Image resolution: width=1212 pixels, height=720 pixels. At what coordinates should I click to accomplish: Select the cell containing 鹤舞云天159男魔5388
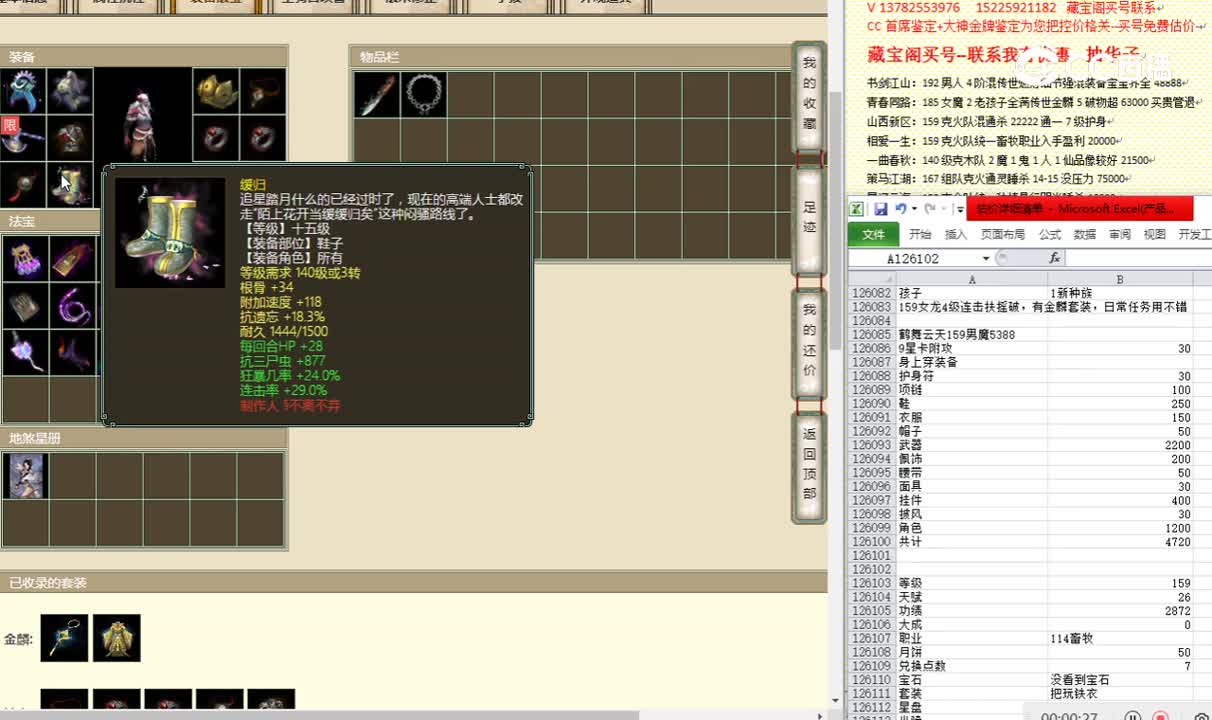972,335
